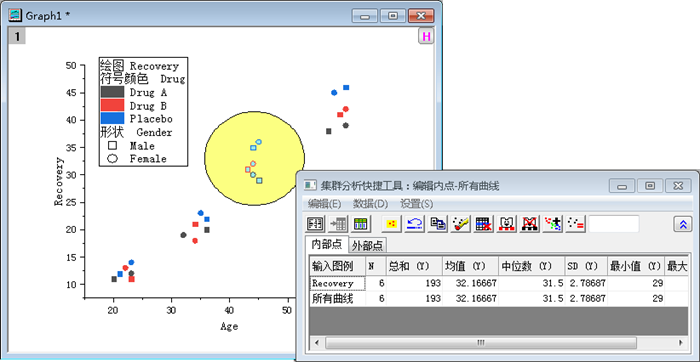
Task: Click the 输入图例 column header
Action: (338, 266)
